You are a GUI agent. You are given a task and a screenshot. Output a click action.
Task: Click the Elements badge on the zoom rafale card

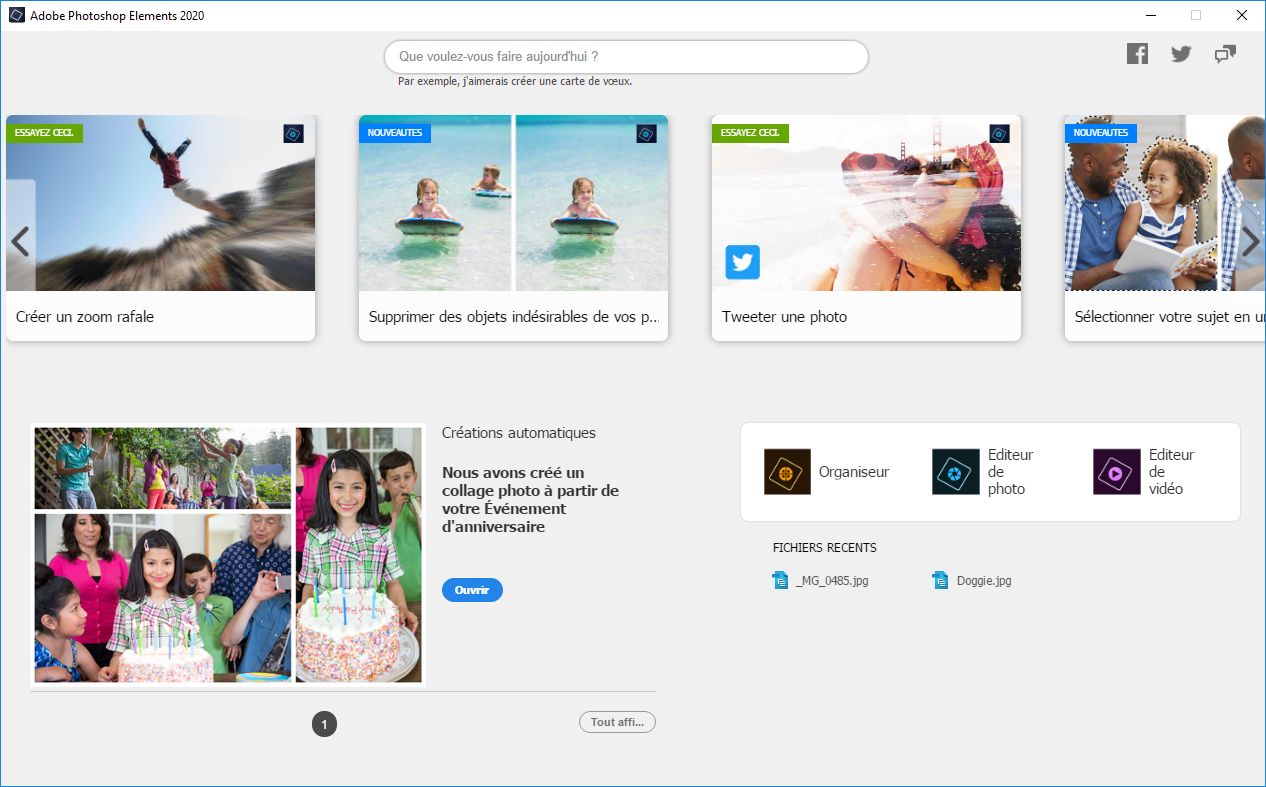(x=293, y=132)
